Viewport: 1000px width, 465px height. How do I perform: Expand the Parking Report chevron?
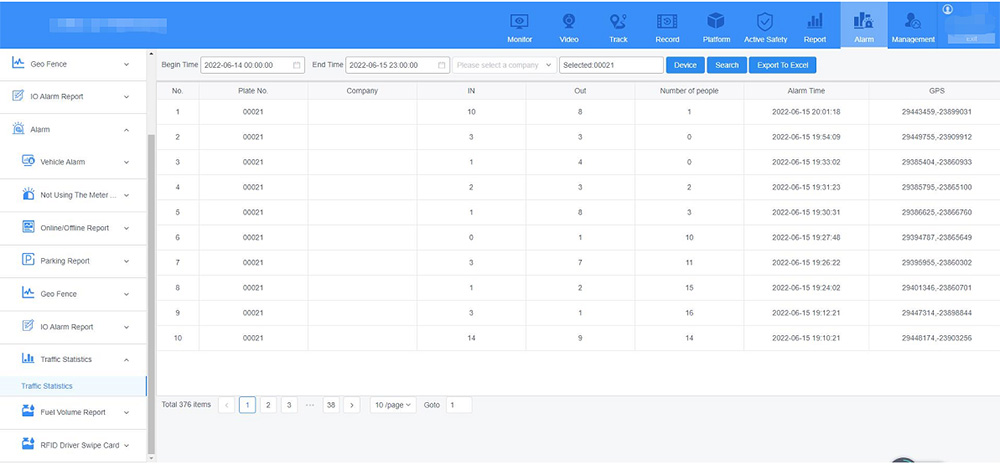[126, 261]
